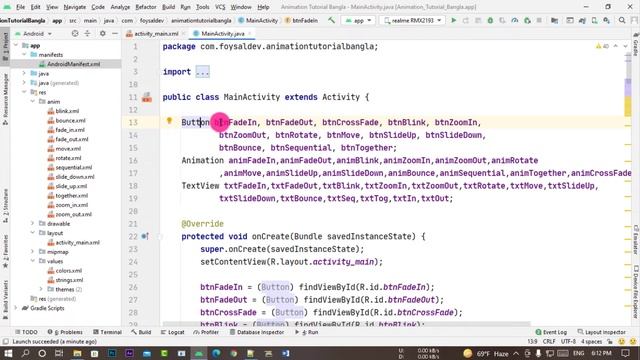Click Attach Debugger to Android Process icon
640x360 pixels.
tap(527, 20)
